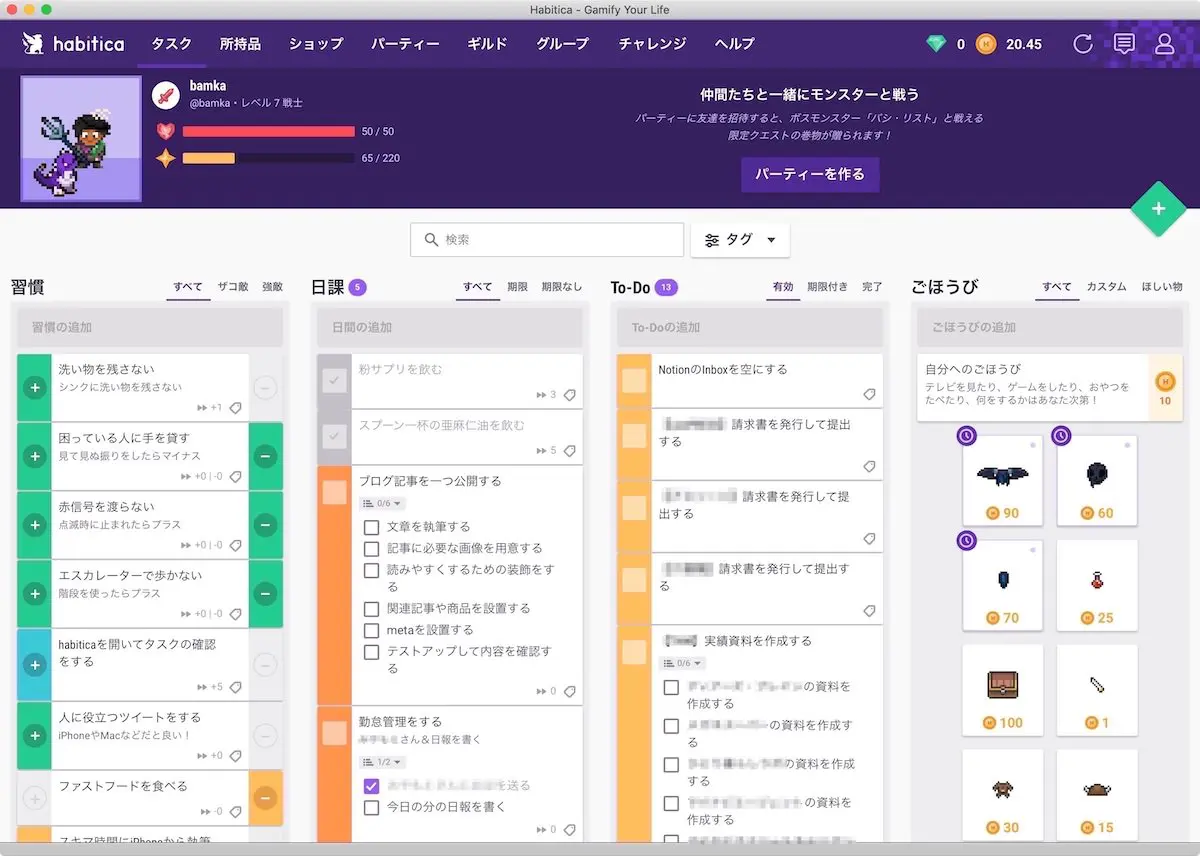
Task: Collapse the ブログ記事 0/6 checklist
Action: pos(382,503)
